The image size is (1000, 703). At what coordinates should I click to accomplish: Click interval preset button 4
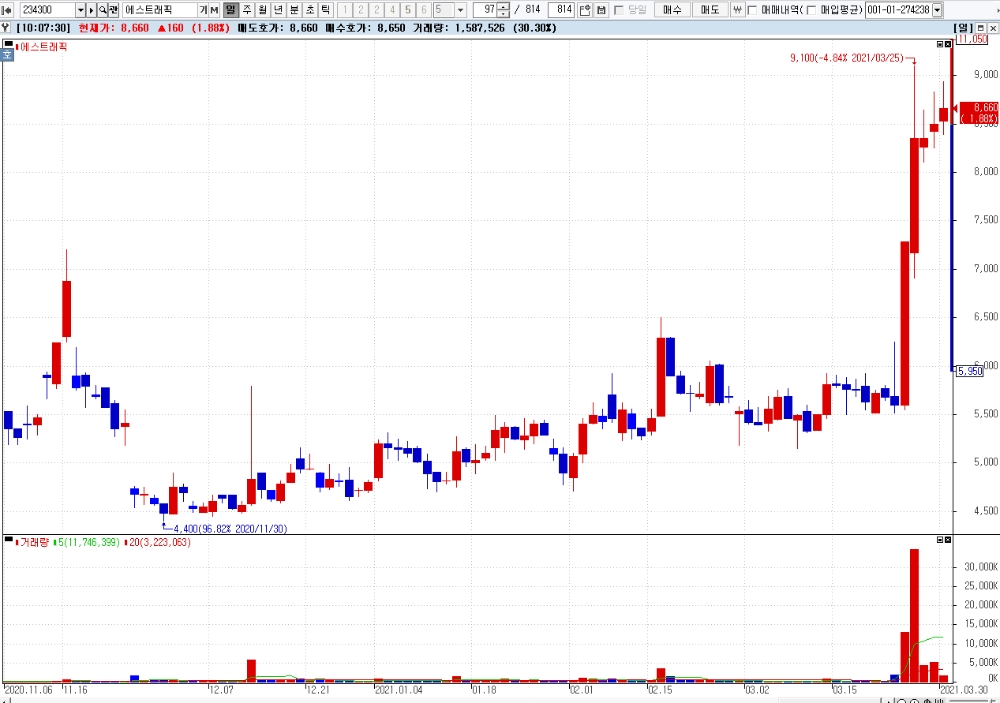point(392,10)
